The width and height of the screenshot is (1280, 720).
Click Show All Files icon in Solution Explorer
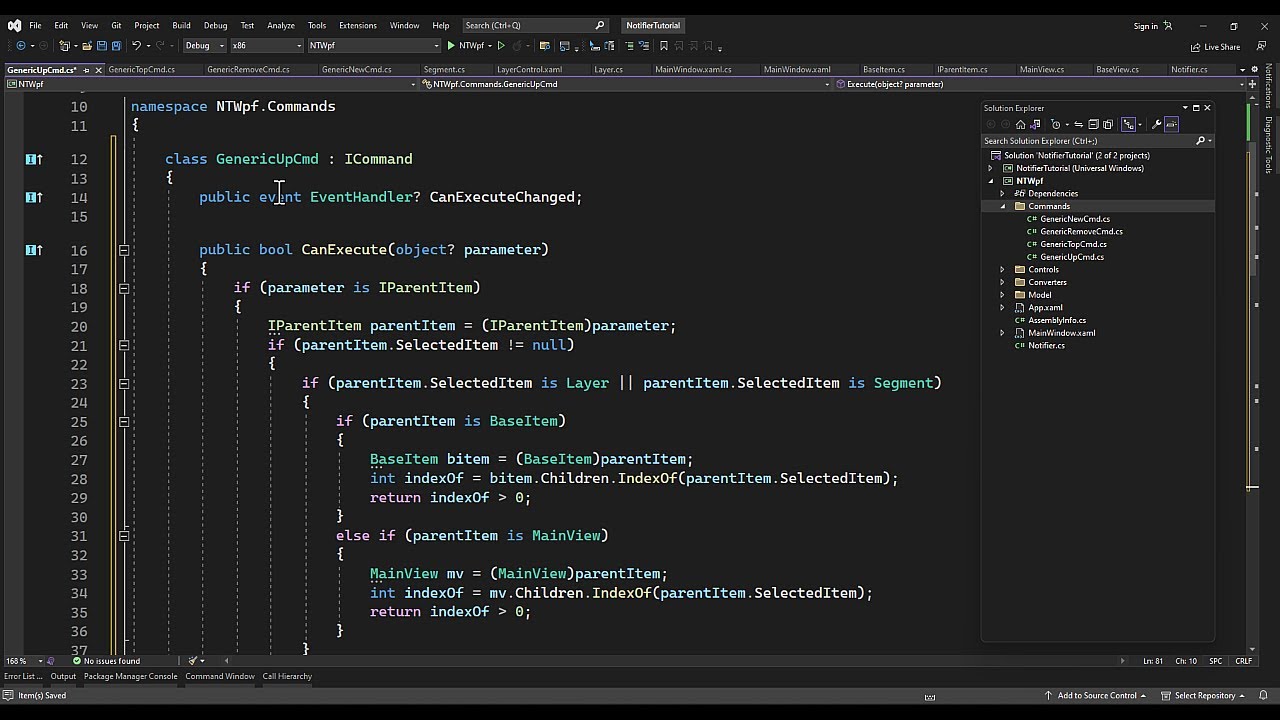[x=1108, y=124]
